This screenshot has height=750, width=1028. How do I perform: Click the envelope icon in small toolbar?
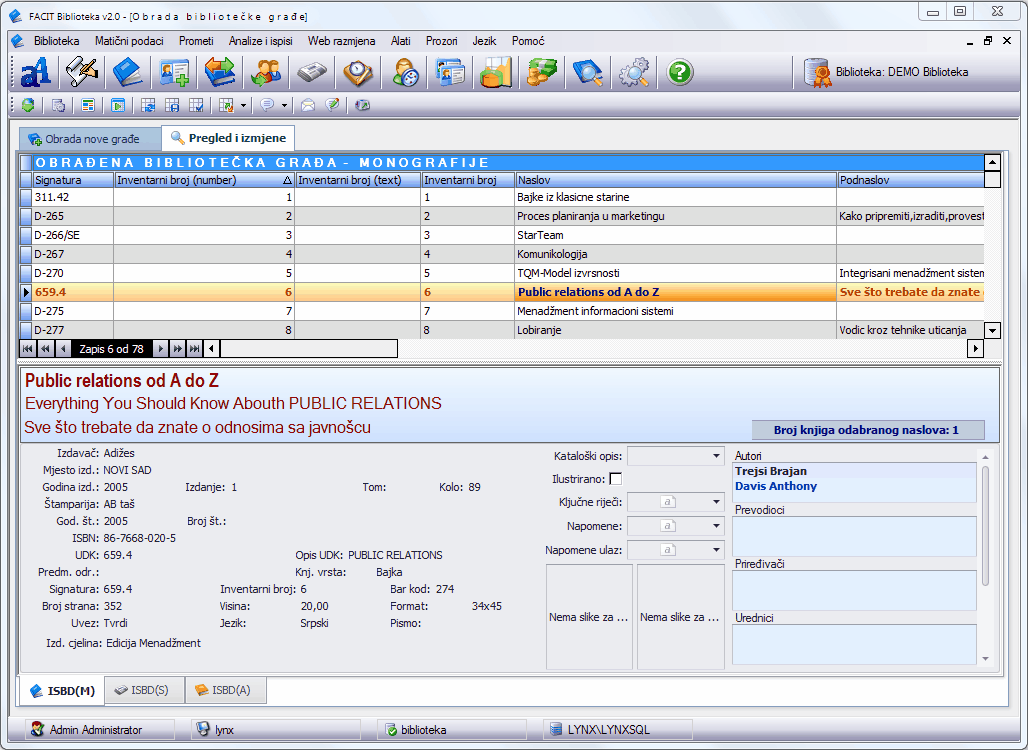tap(308, 105)
